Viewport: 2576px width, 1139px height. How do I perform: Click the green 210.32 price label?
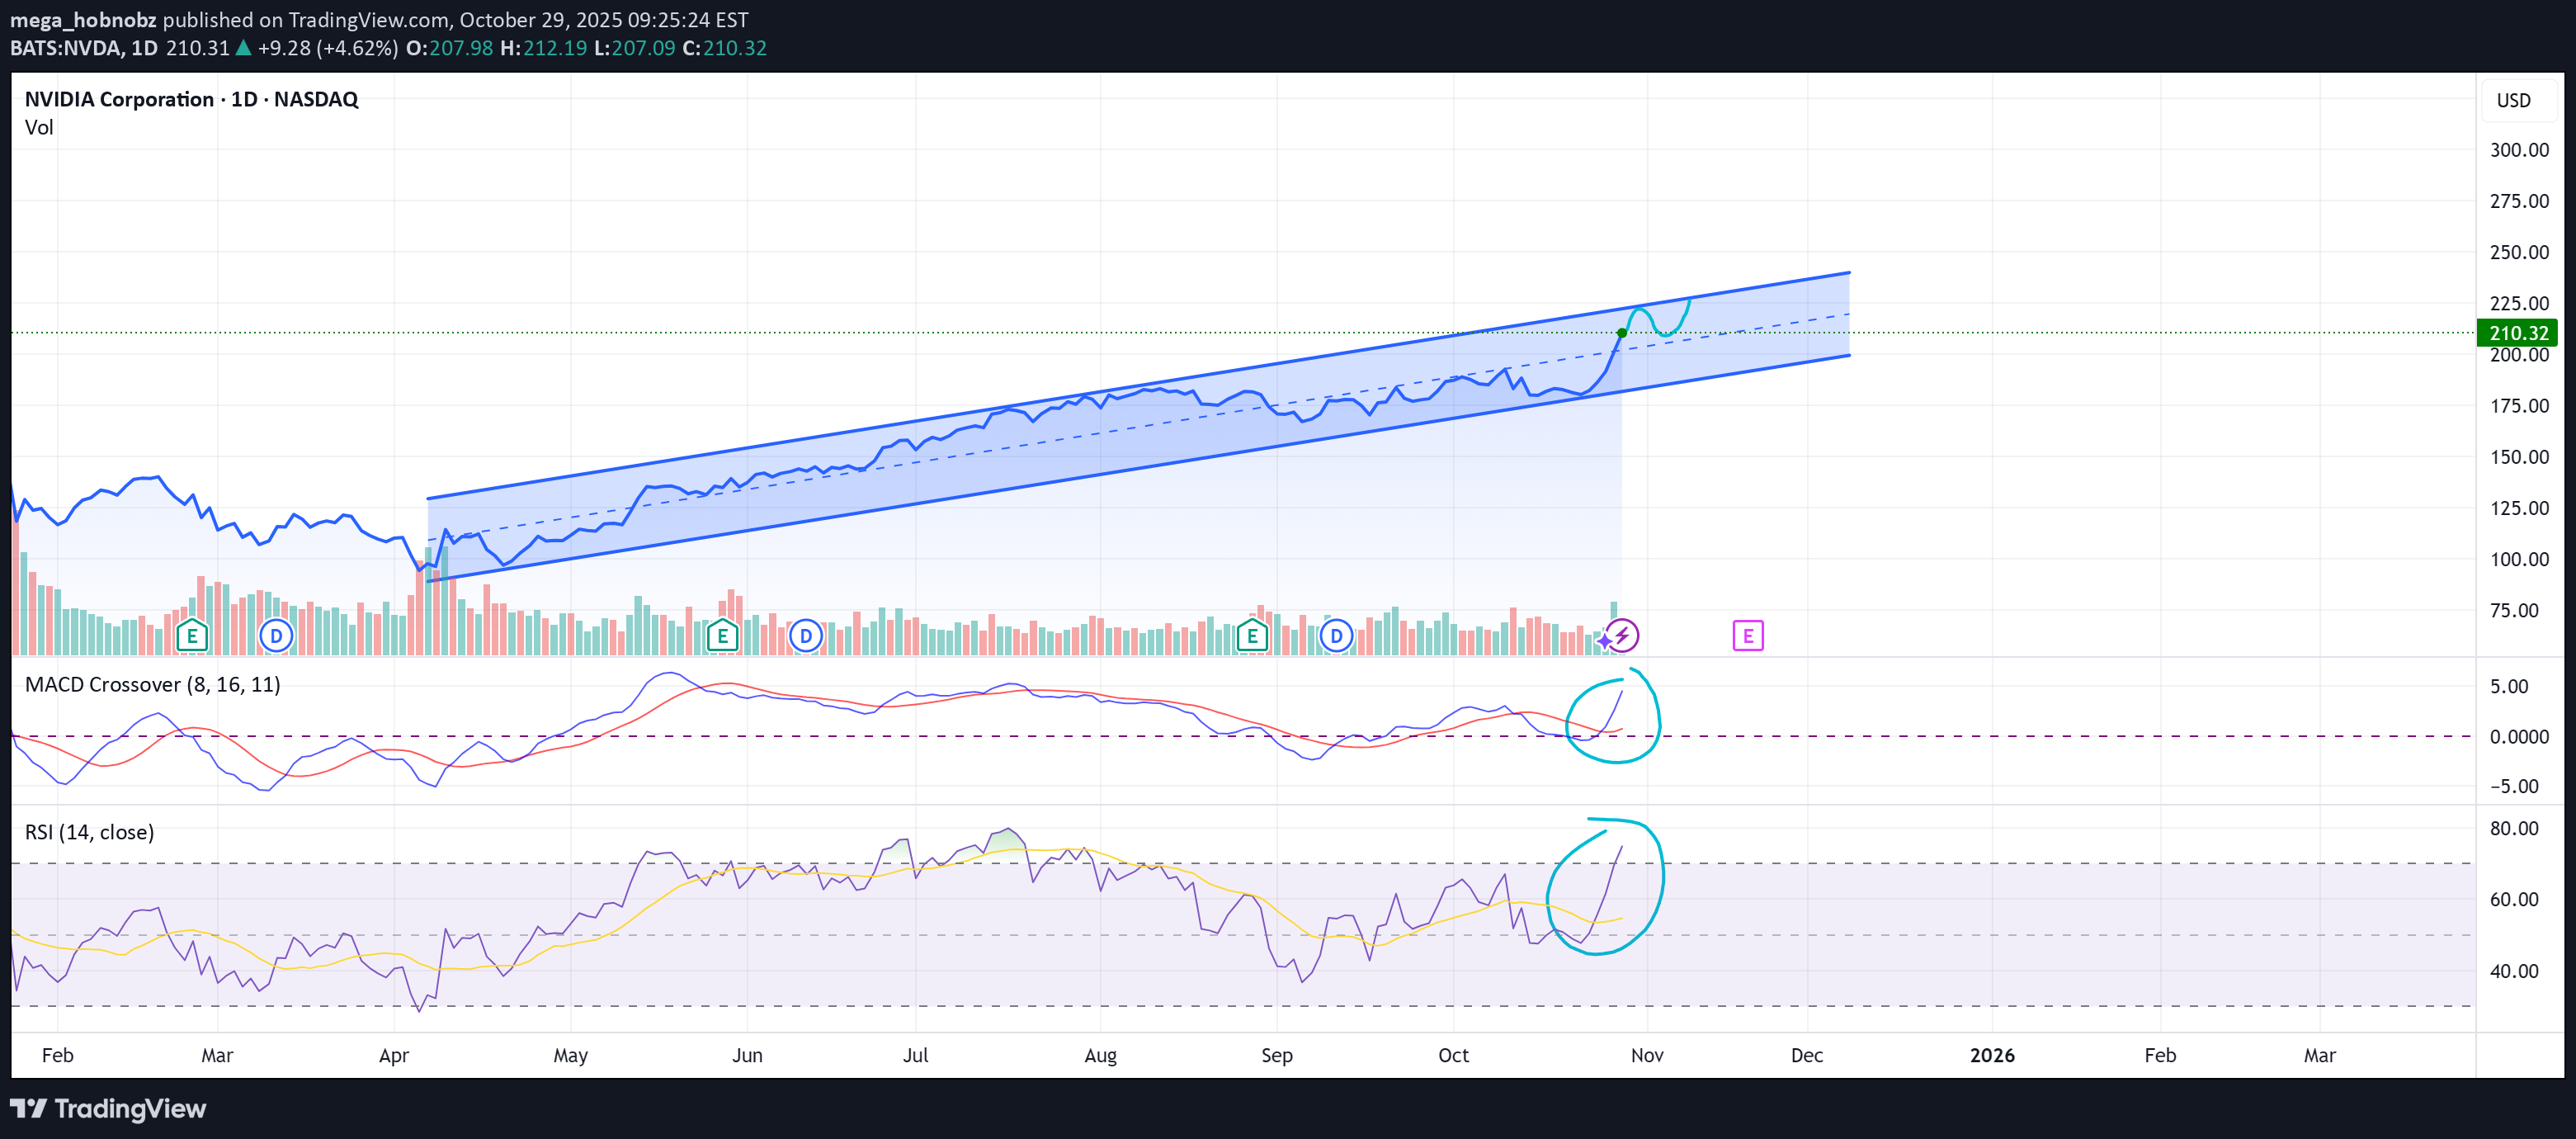[x=2517, y=333]
